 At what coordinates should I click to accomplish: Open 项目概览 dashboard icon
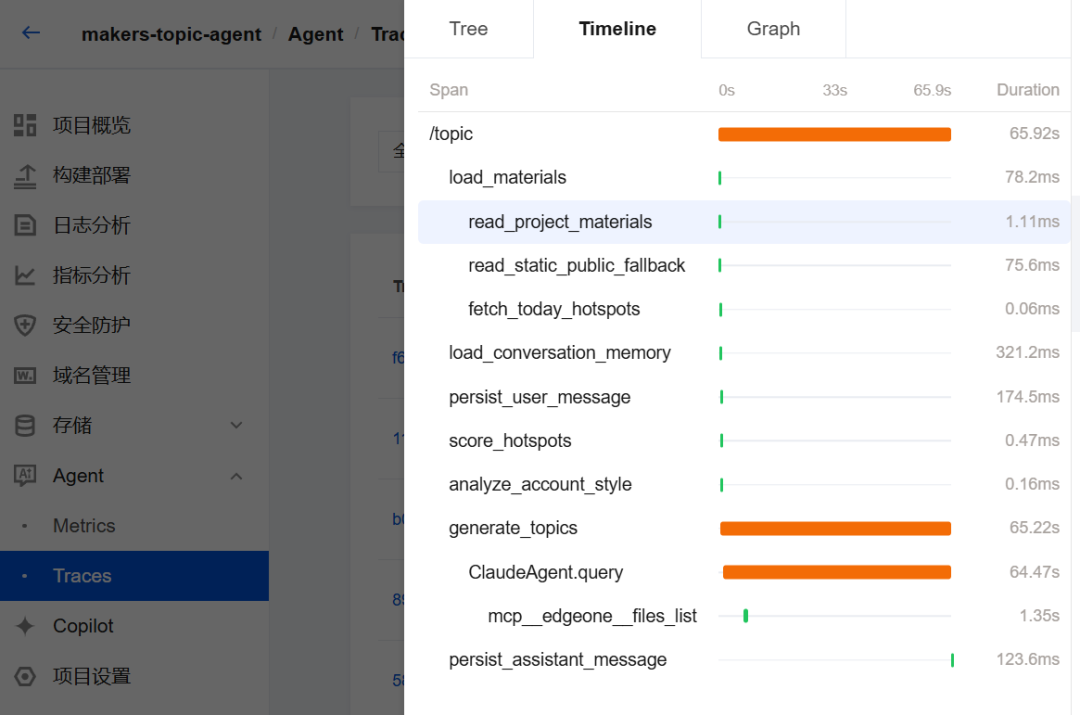pyautogui.click(x=25, y=125)
